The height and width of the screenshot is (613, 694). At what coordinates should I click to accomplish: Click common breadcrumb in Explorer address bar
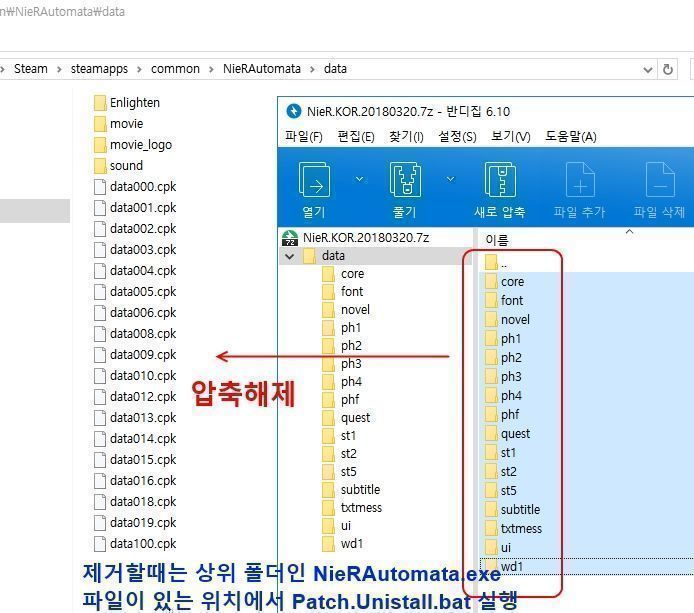[175, 69]
